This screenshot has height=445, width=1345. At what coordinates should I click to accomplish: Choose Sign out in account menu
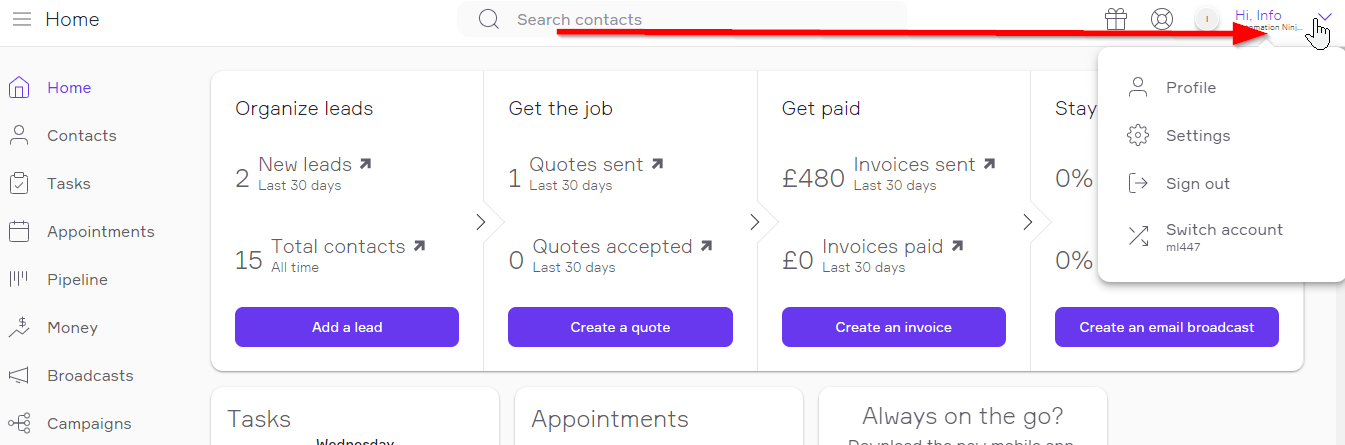coord(1197,184)
